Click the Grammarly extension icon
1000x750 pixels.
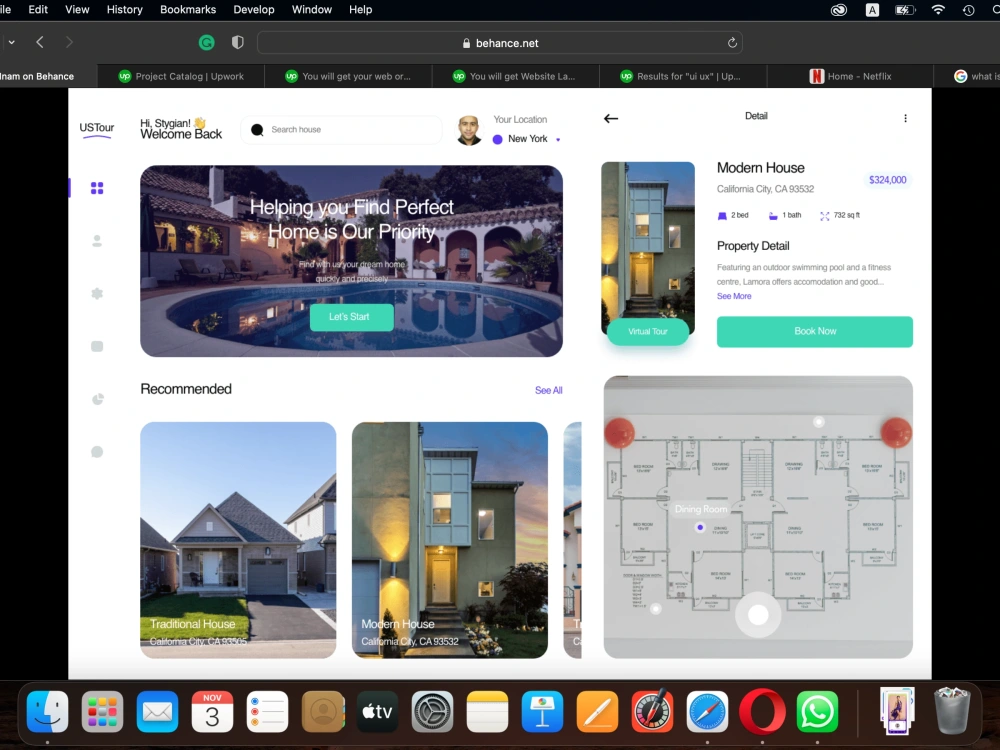point(206,43)
